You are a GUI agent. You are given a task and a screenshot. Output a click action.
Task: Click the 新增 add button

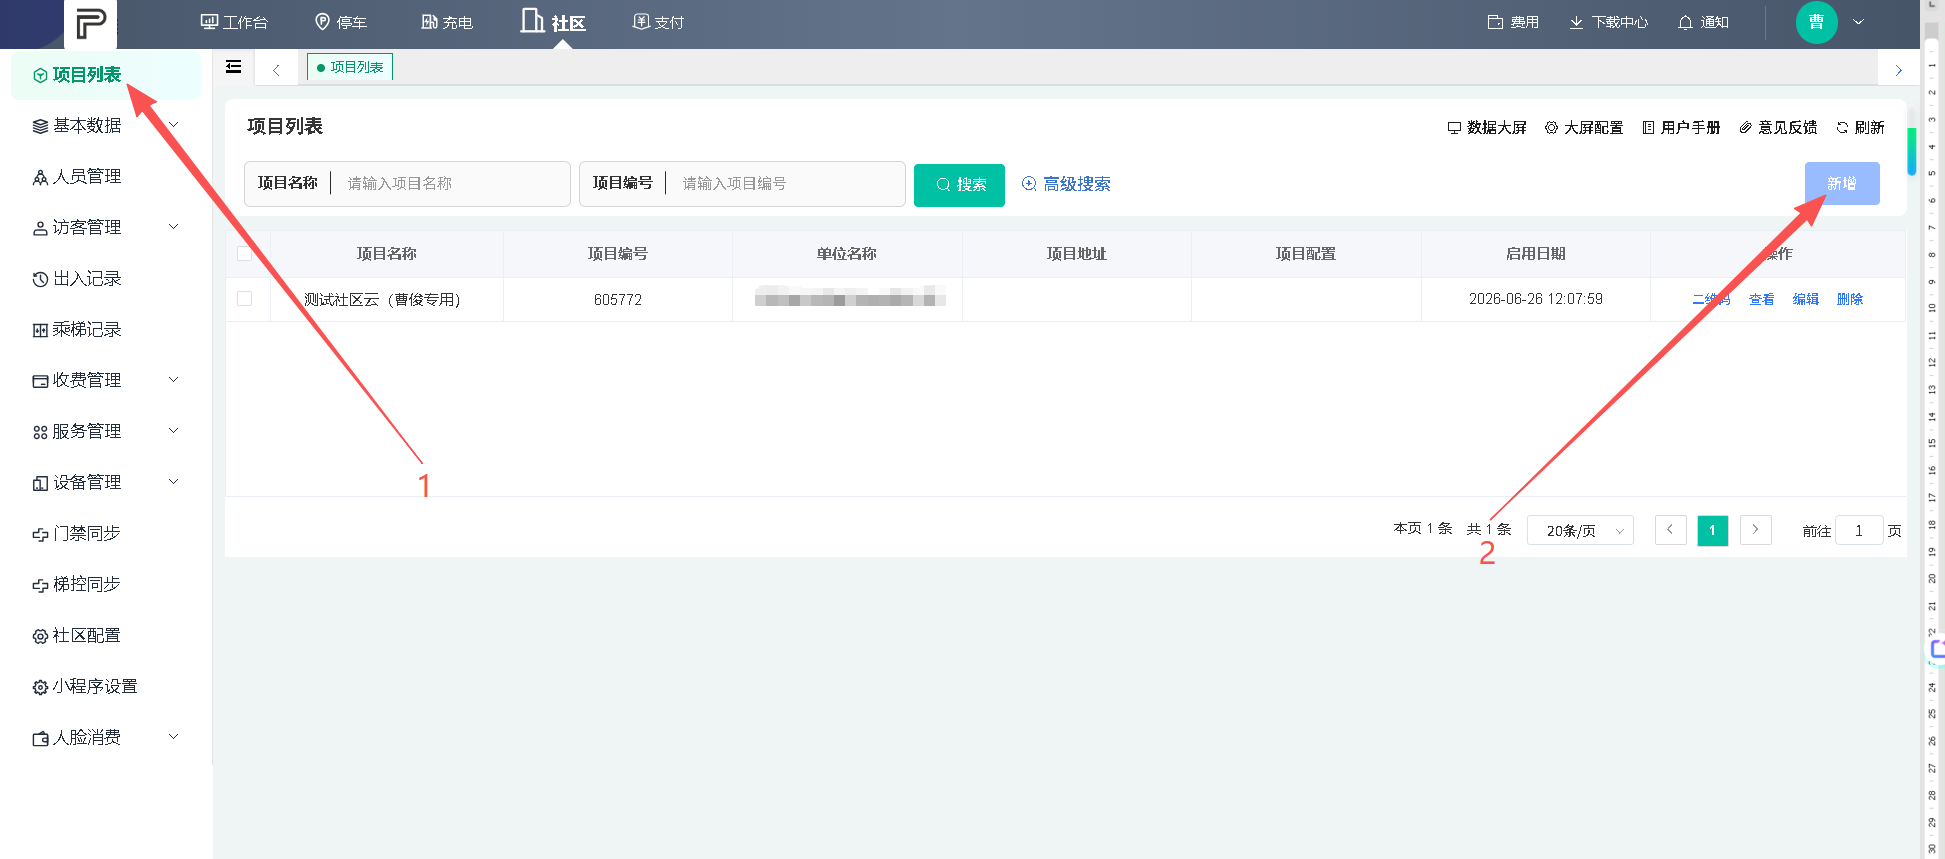point(1842,184)
